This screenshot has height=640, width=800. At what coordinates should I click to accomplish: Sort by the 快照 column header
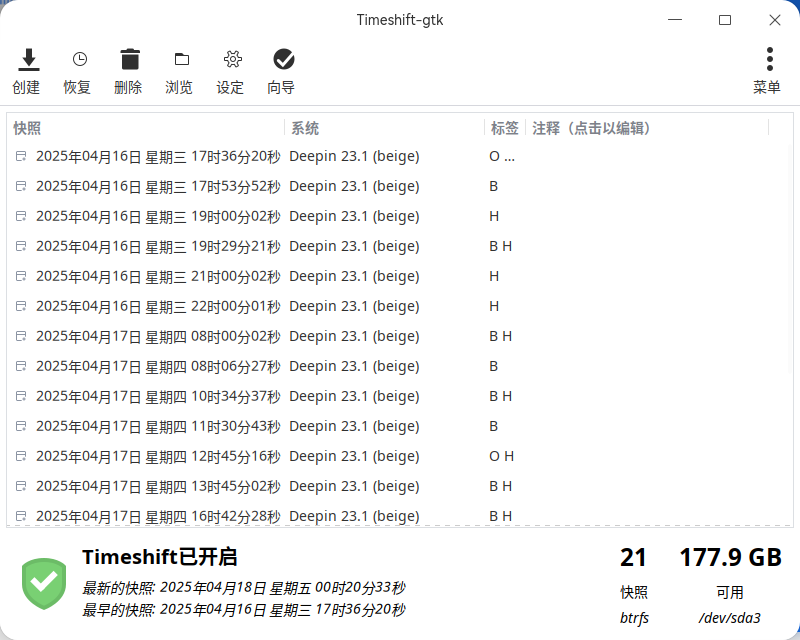coord(146,128)
